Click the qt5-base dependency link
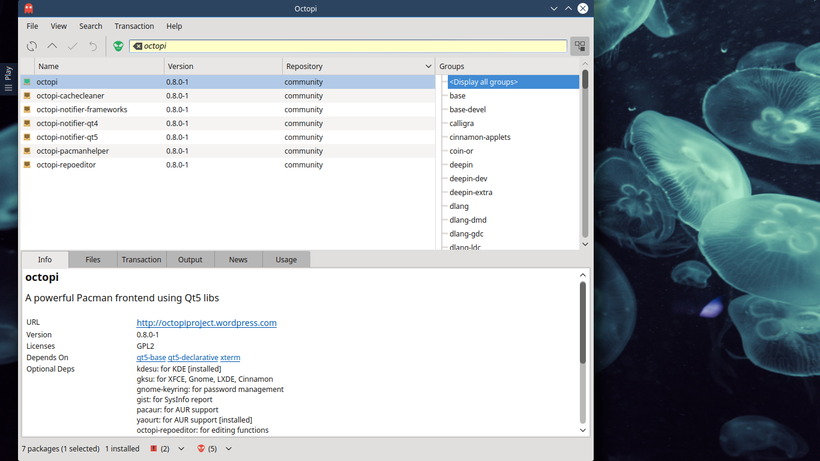 pos(151,358)
